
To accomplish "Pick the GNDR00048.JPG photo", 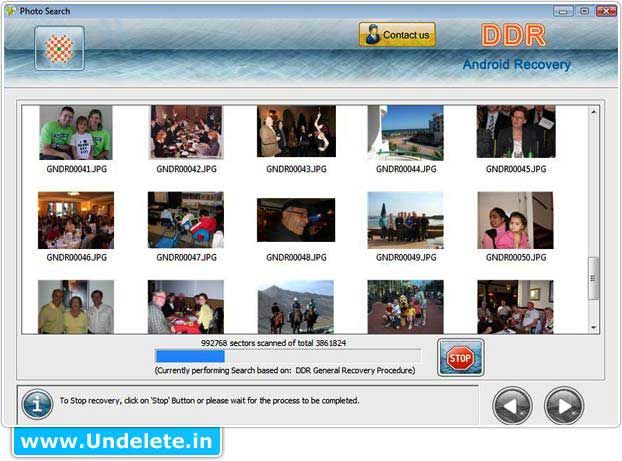I will point(296,220).
